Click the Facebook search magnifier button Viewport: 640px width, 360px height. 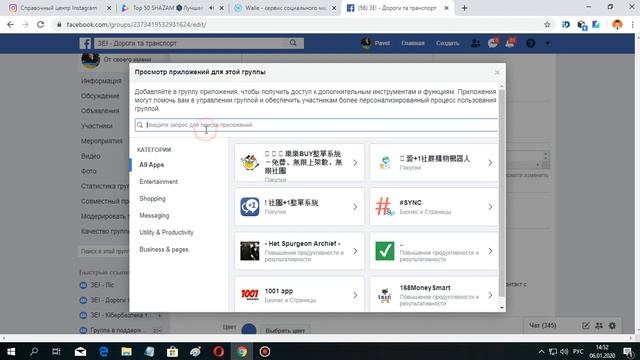293,43
